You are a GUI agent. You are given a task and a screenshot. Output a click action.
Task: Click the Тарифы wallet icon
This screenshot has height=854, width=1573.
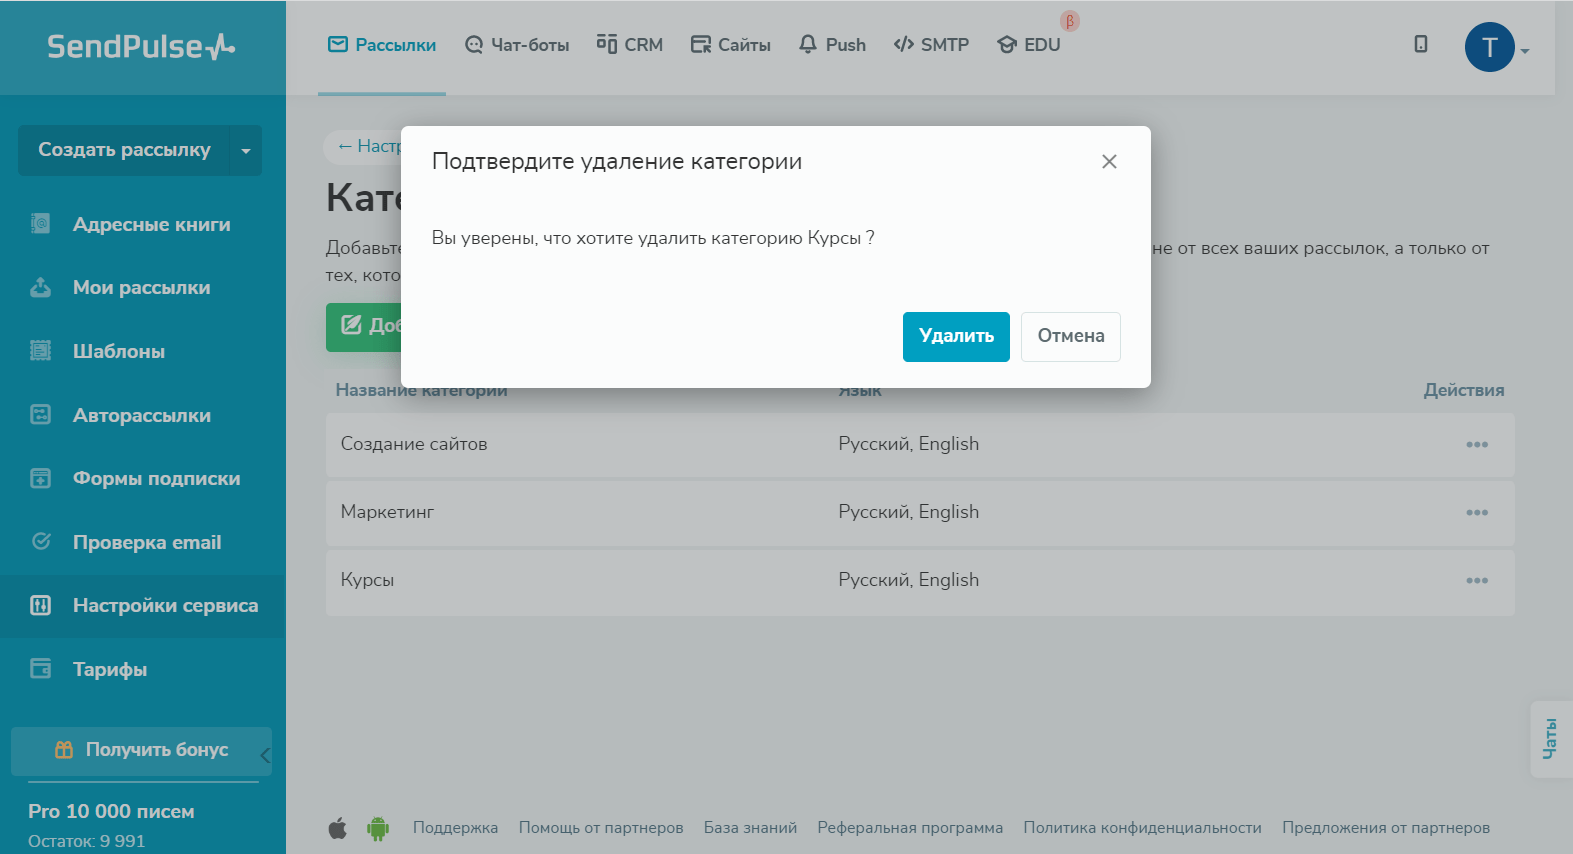coord(41,669)
